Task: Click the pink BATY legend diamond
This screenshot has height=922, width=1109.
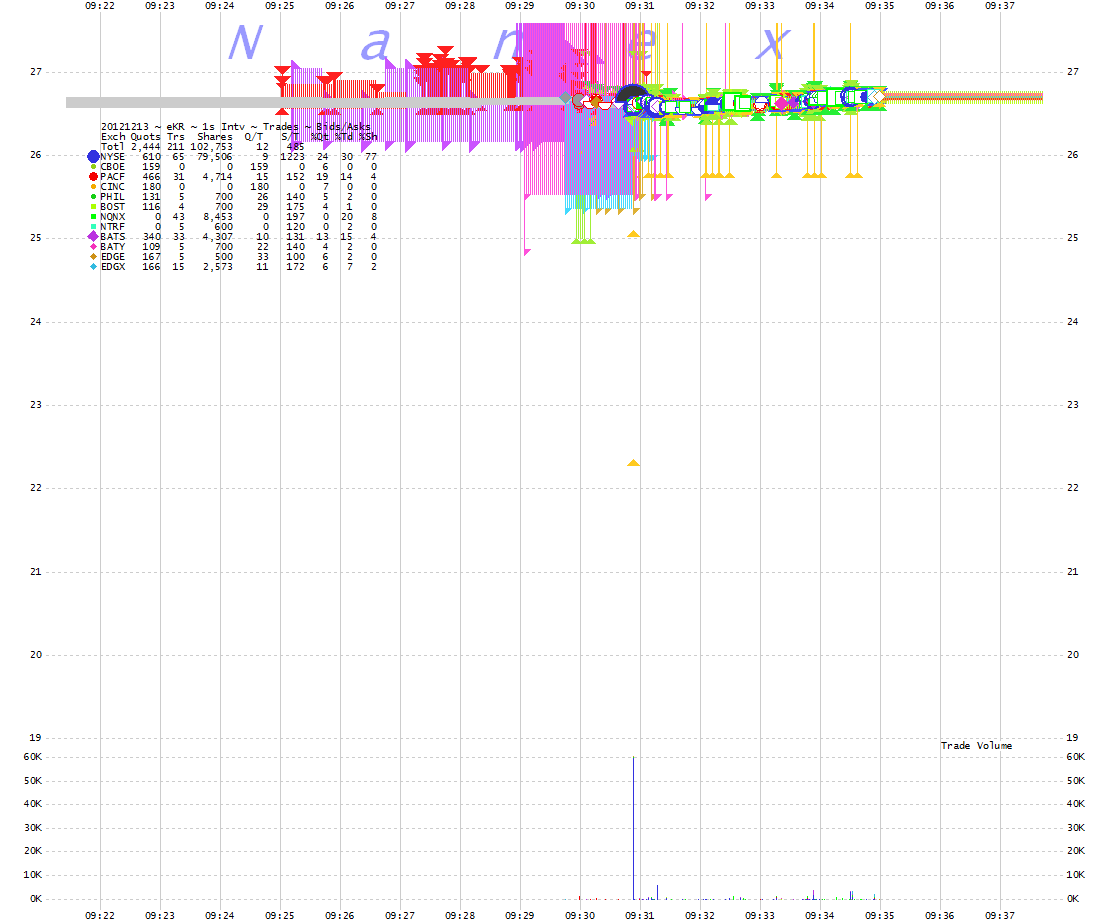Action: tap(93, 247)
